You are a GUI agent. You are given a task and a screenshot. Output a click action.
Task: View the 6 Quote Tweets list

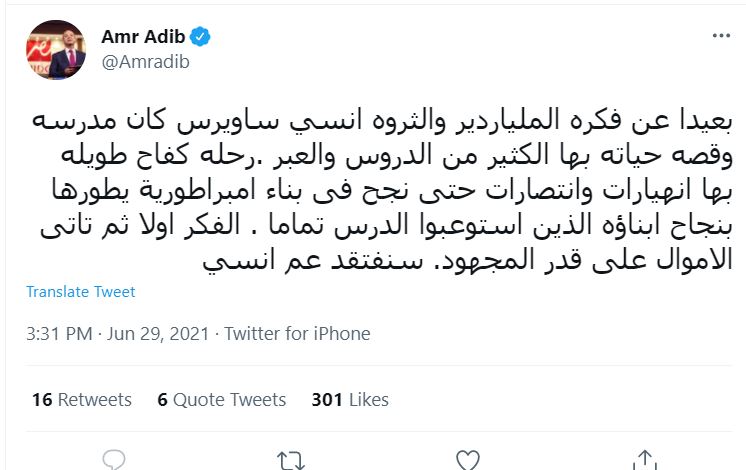(x=222, y=400)
